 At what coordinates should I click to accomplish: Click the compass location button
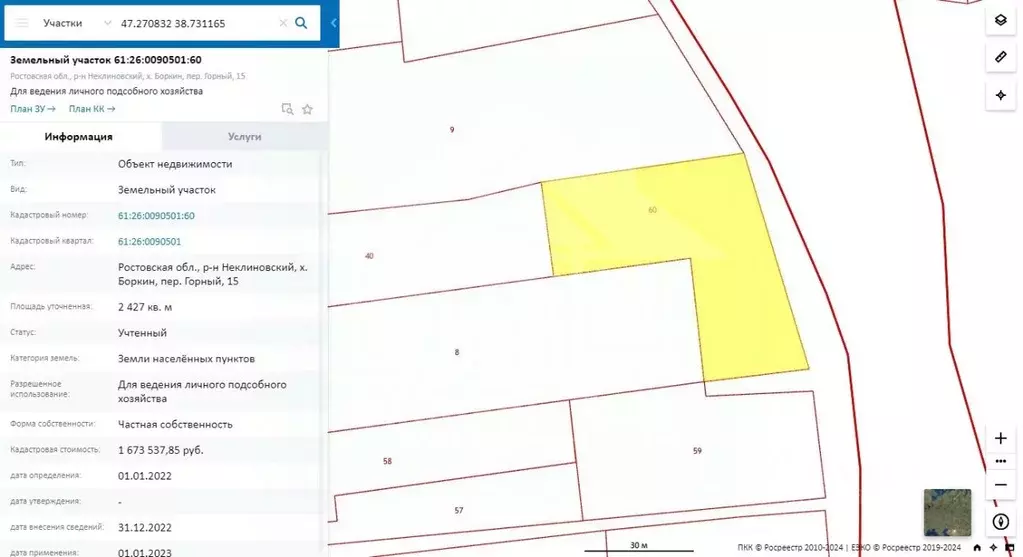(x=1000, y=522)
